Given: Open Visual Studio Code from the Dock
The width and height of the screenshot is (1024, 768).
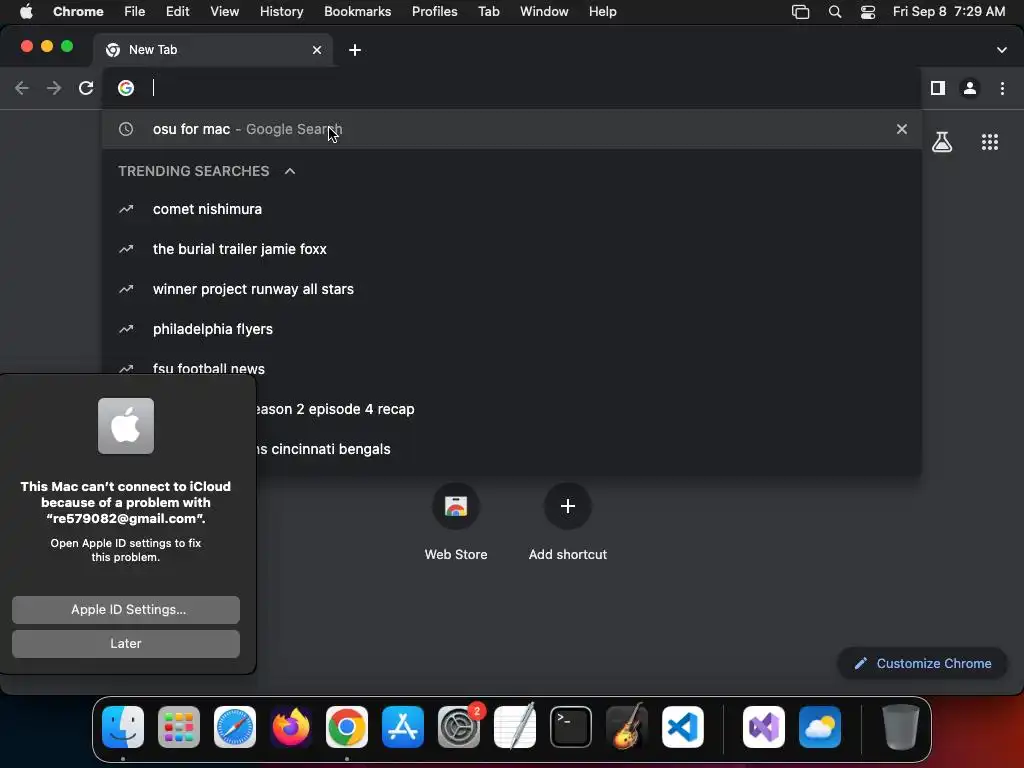Looking at the screenshot, I should click(x=683, y=727).
